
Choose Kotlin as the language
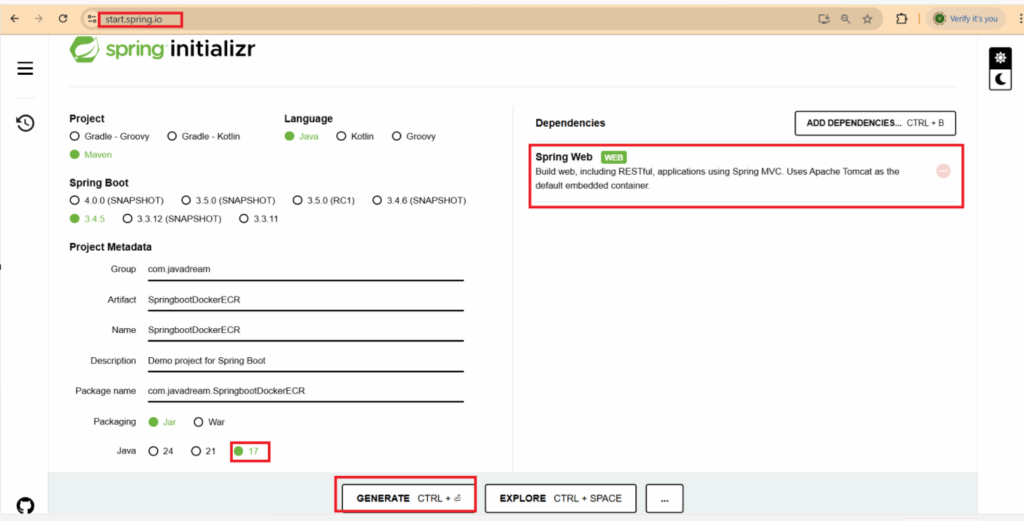click(x=355, y=136)
